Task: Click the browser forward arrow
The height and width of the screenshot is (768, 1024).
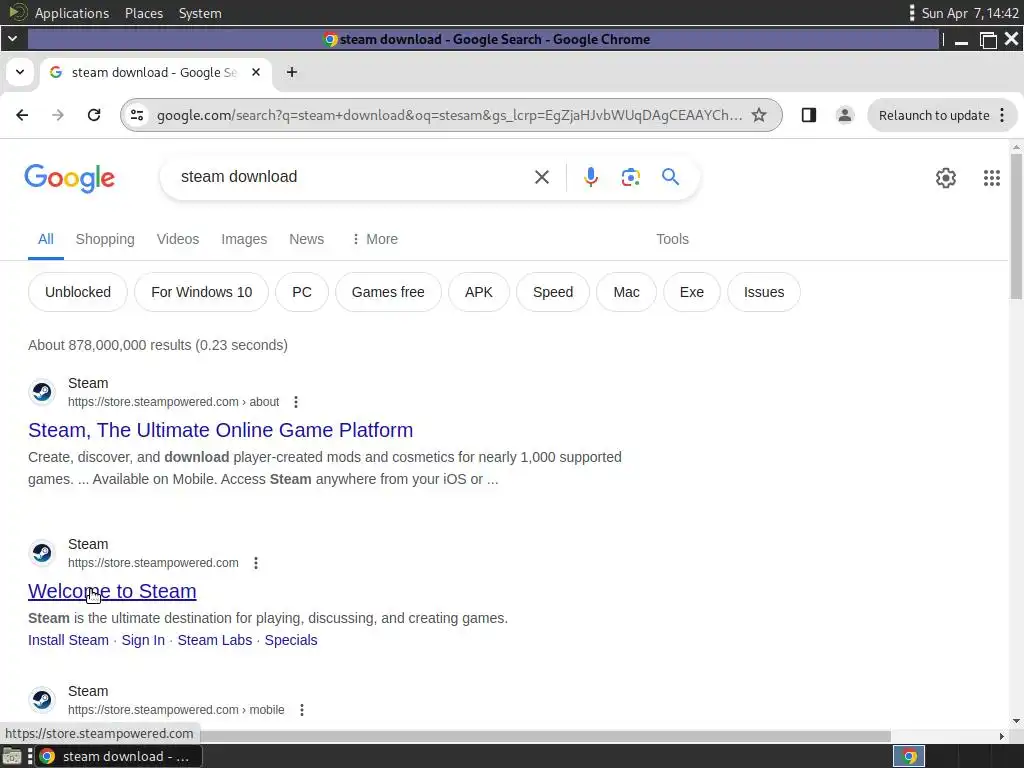Action: (58, 116)
